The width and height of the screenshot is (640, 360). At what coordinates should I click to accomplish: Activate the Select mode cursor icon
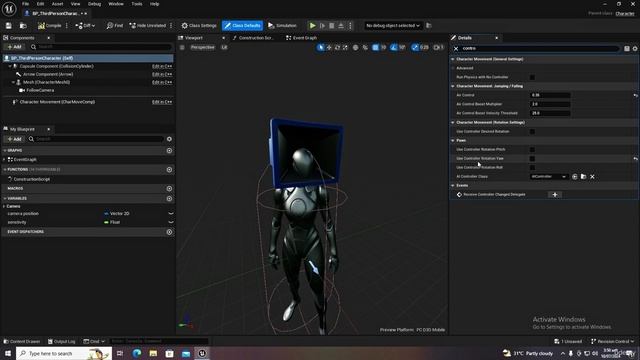pyautogui.click(x=321, y=48)
